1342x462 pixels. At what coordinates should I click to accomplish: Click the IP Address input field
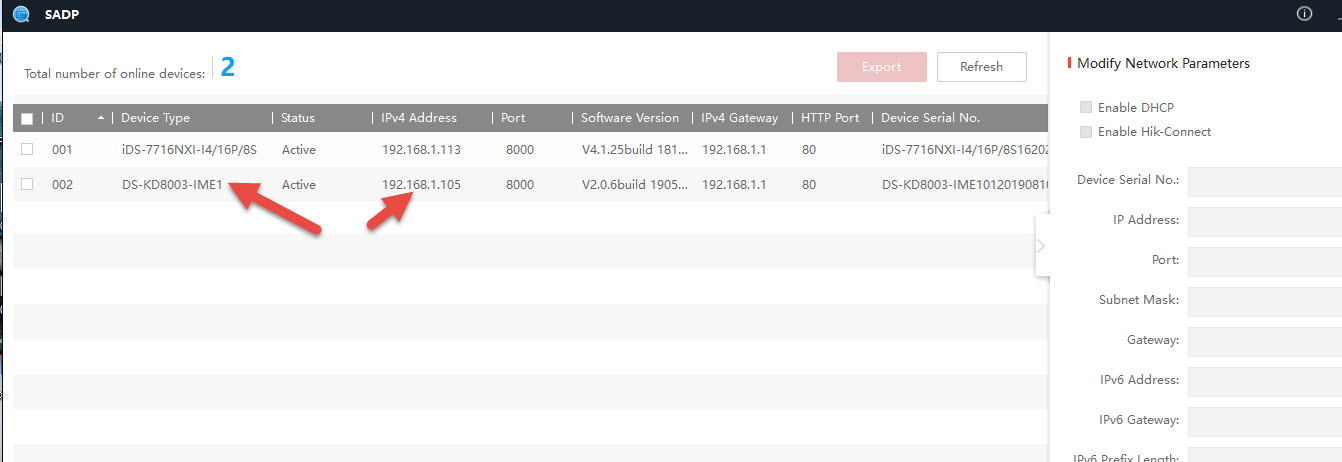(x=1264, y=220)
